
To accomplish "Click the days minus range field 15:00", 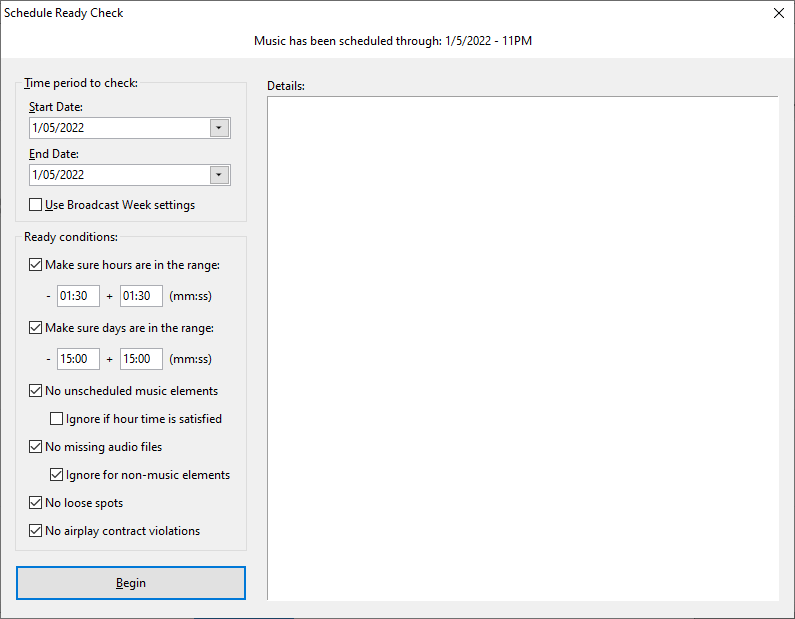I will click(78, 359).
